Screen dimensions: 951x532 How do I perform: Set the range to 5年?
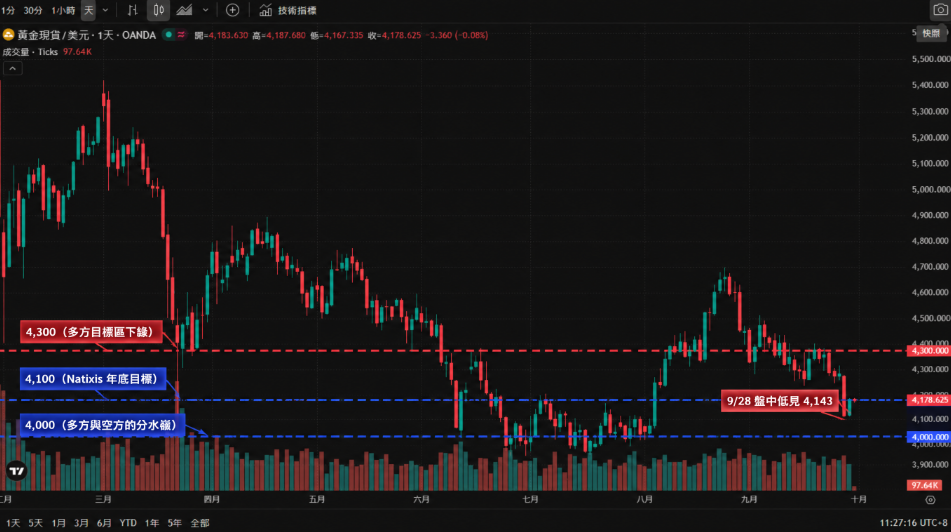[x=175, y=523]
